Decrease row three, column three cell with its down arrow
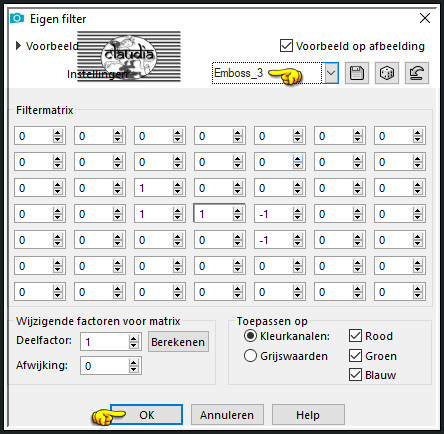444x434 pixels. click(178, 191)
